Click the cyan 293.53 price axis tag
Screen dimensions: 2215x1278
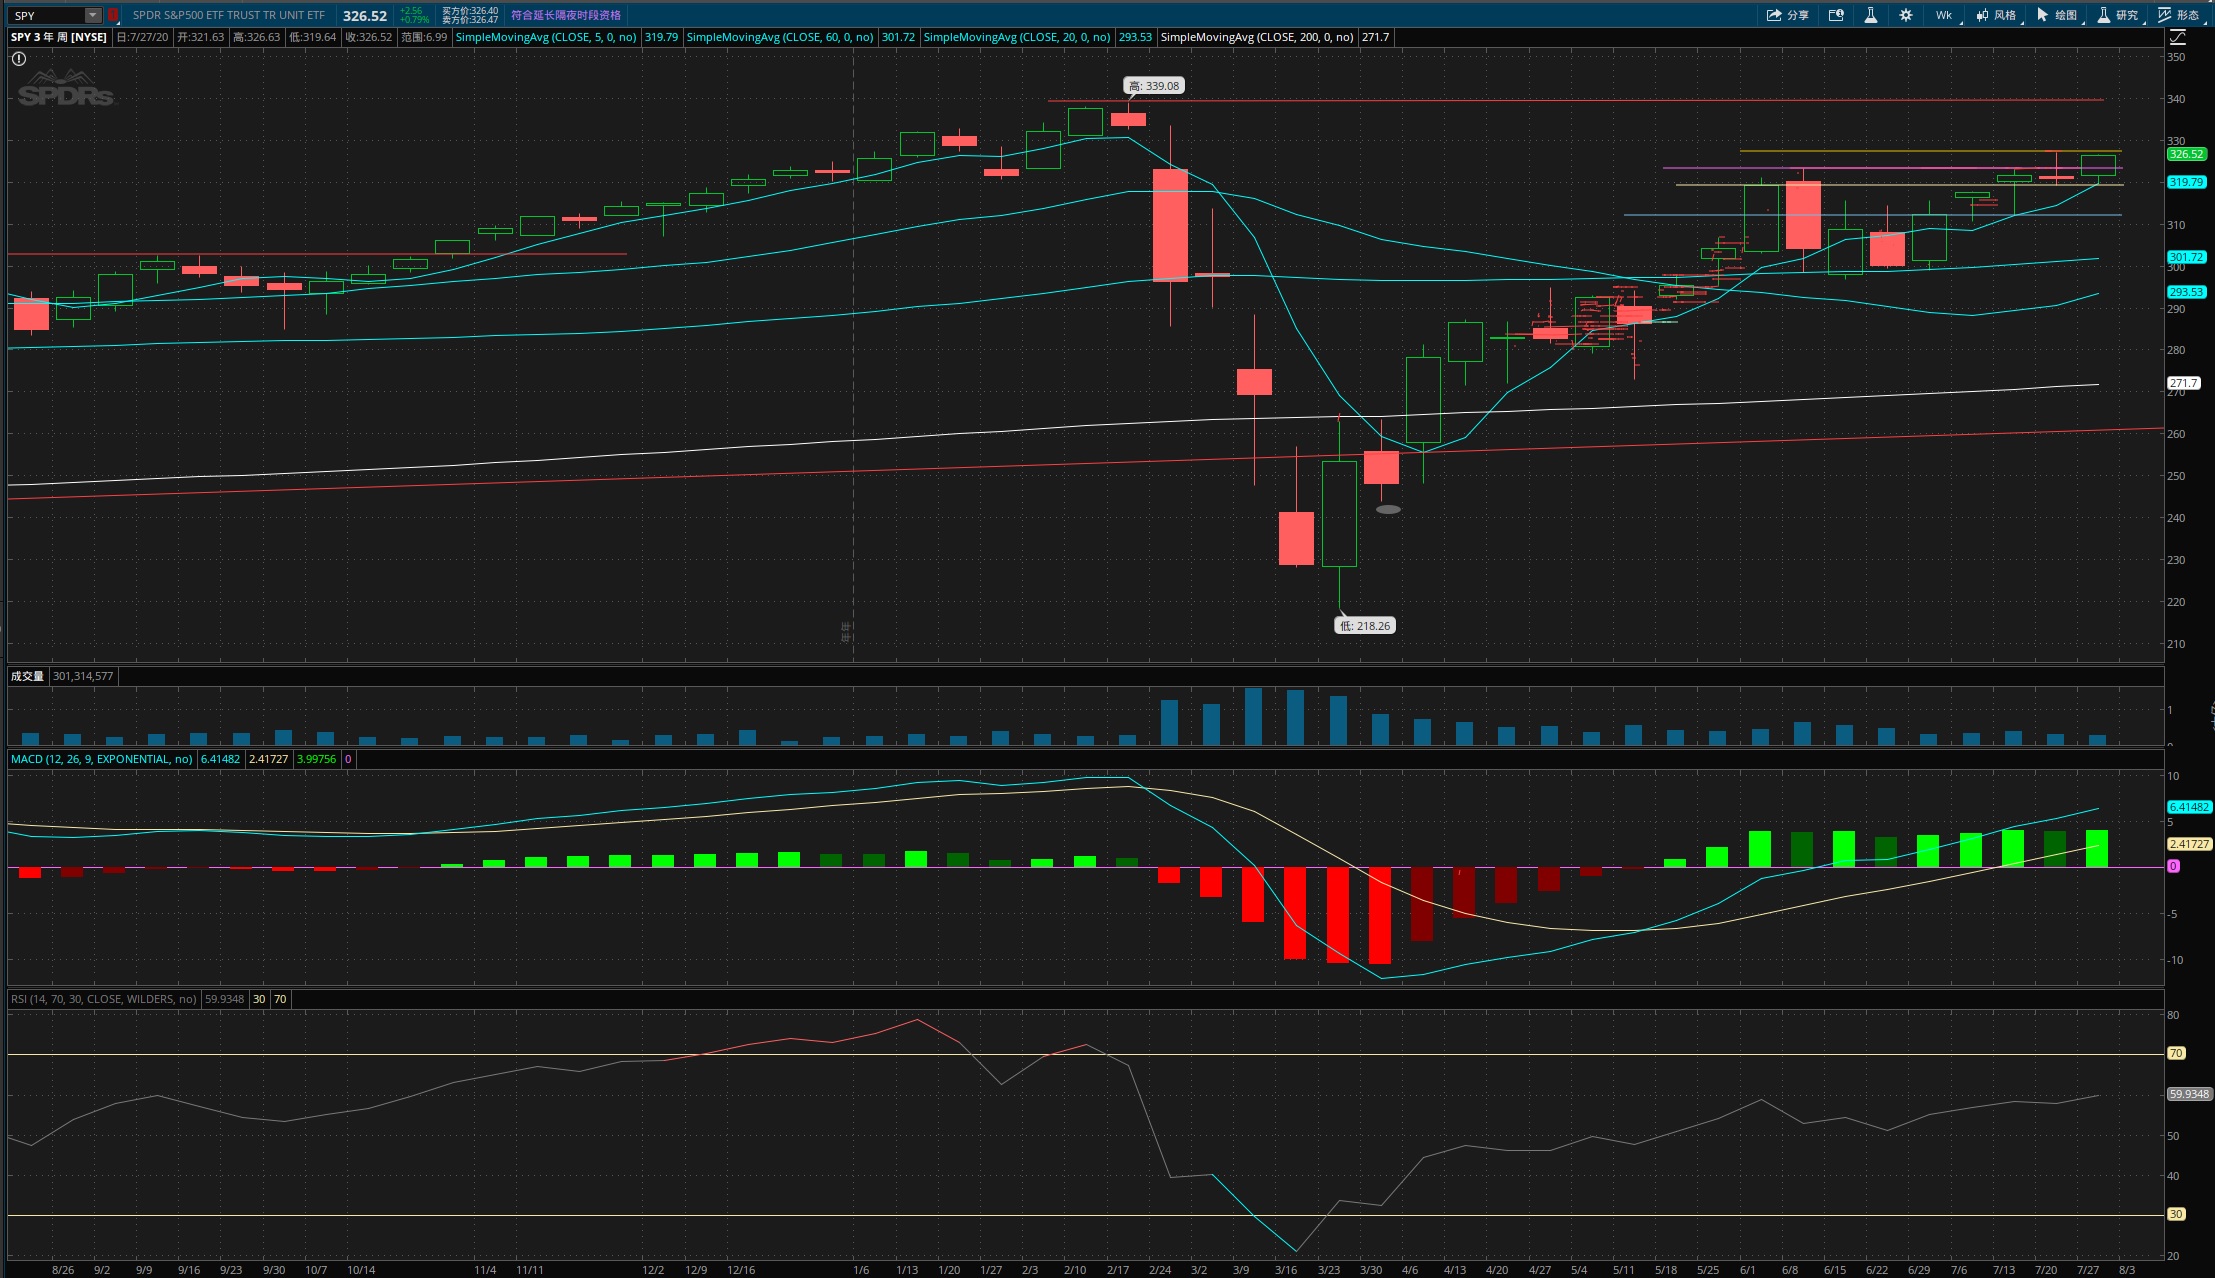[2186, 292]
